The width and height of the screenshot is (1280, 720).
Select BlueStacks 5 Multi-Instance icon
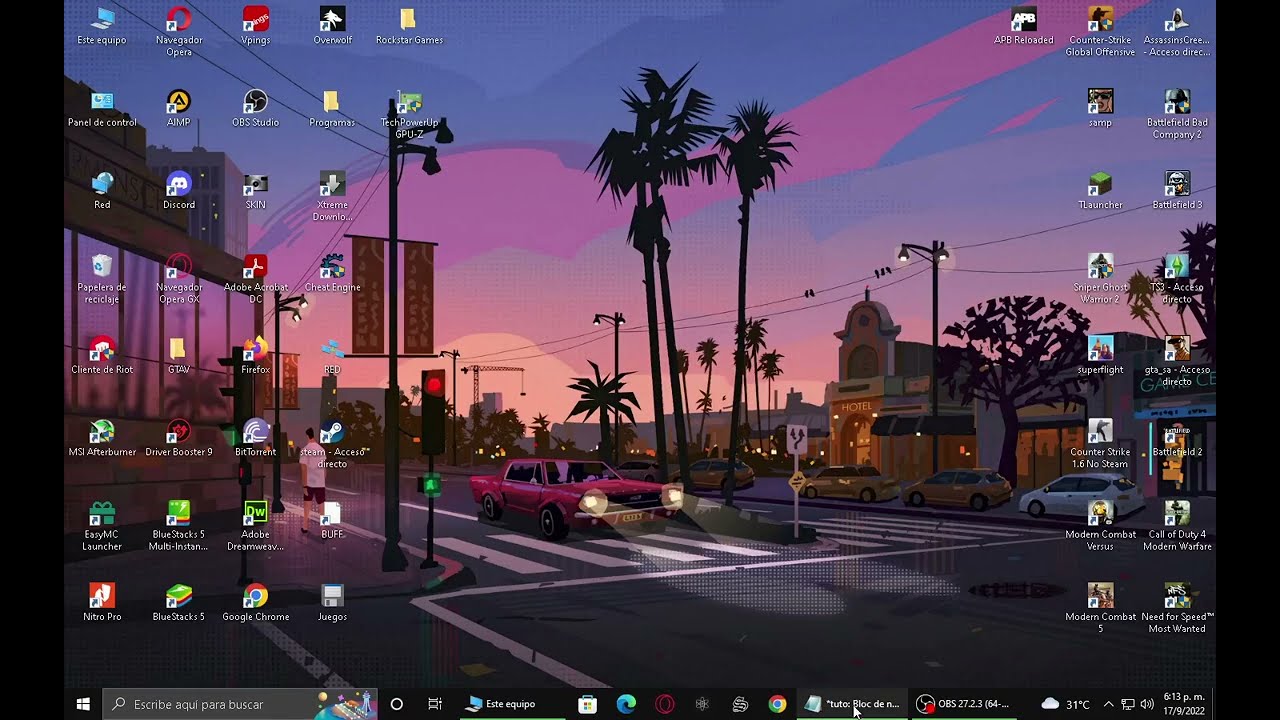point(179,525)
